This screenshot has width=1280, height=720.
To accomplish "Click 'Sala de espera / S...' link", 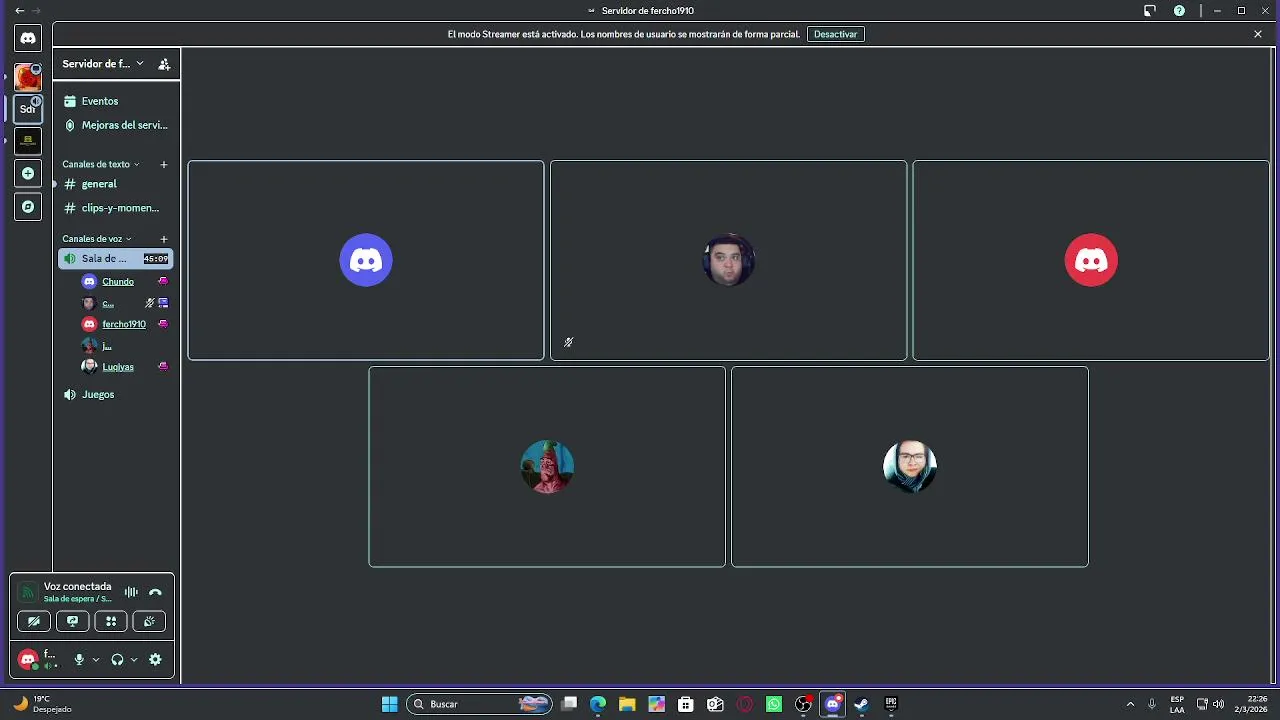I will (x=77, y=599).
